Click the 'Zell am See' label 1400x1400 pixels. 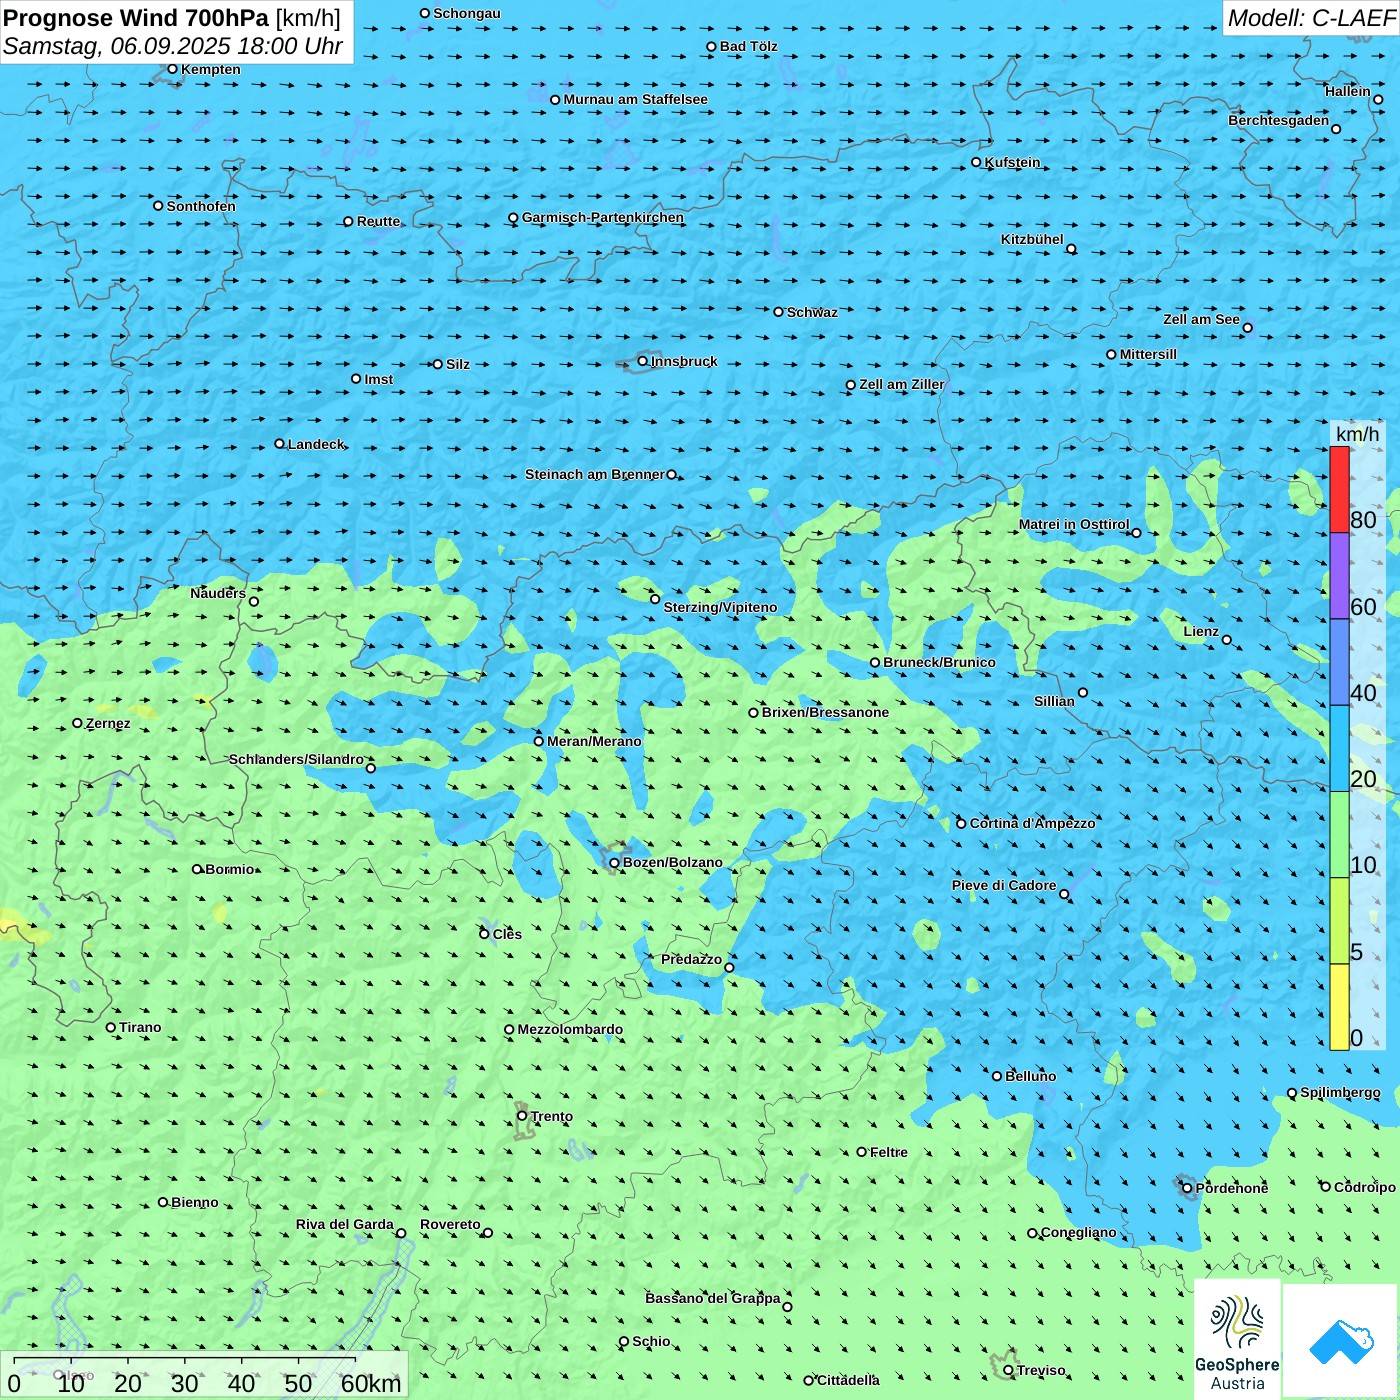point(1201,319)
